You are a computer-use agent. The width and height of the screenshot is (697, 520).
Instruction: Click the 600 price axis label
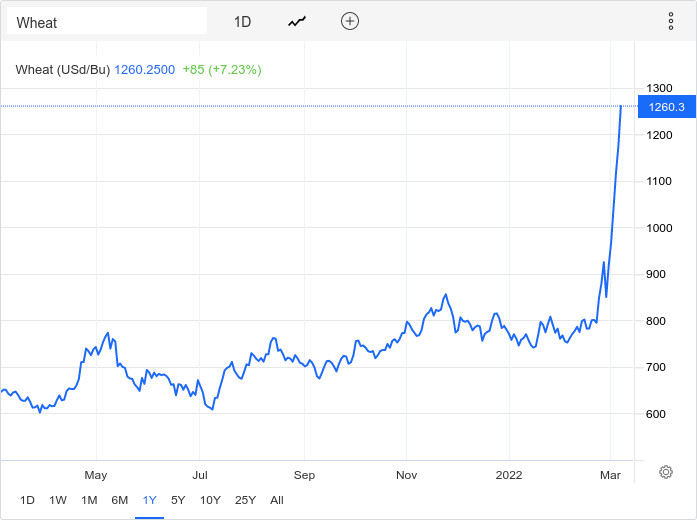coord(656,414)
